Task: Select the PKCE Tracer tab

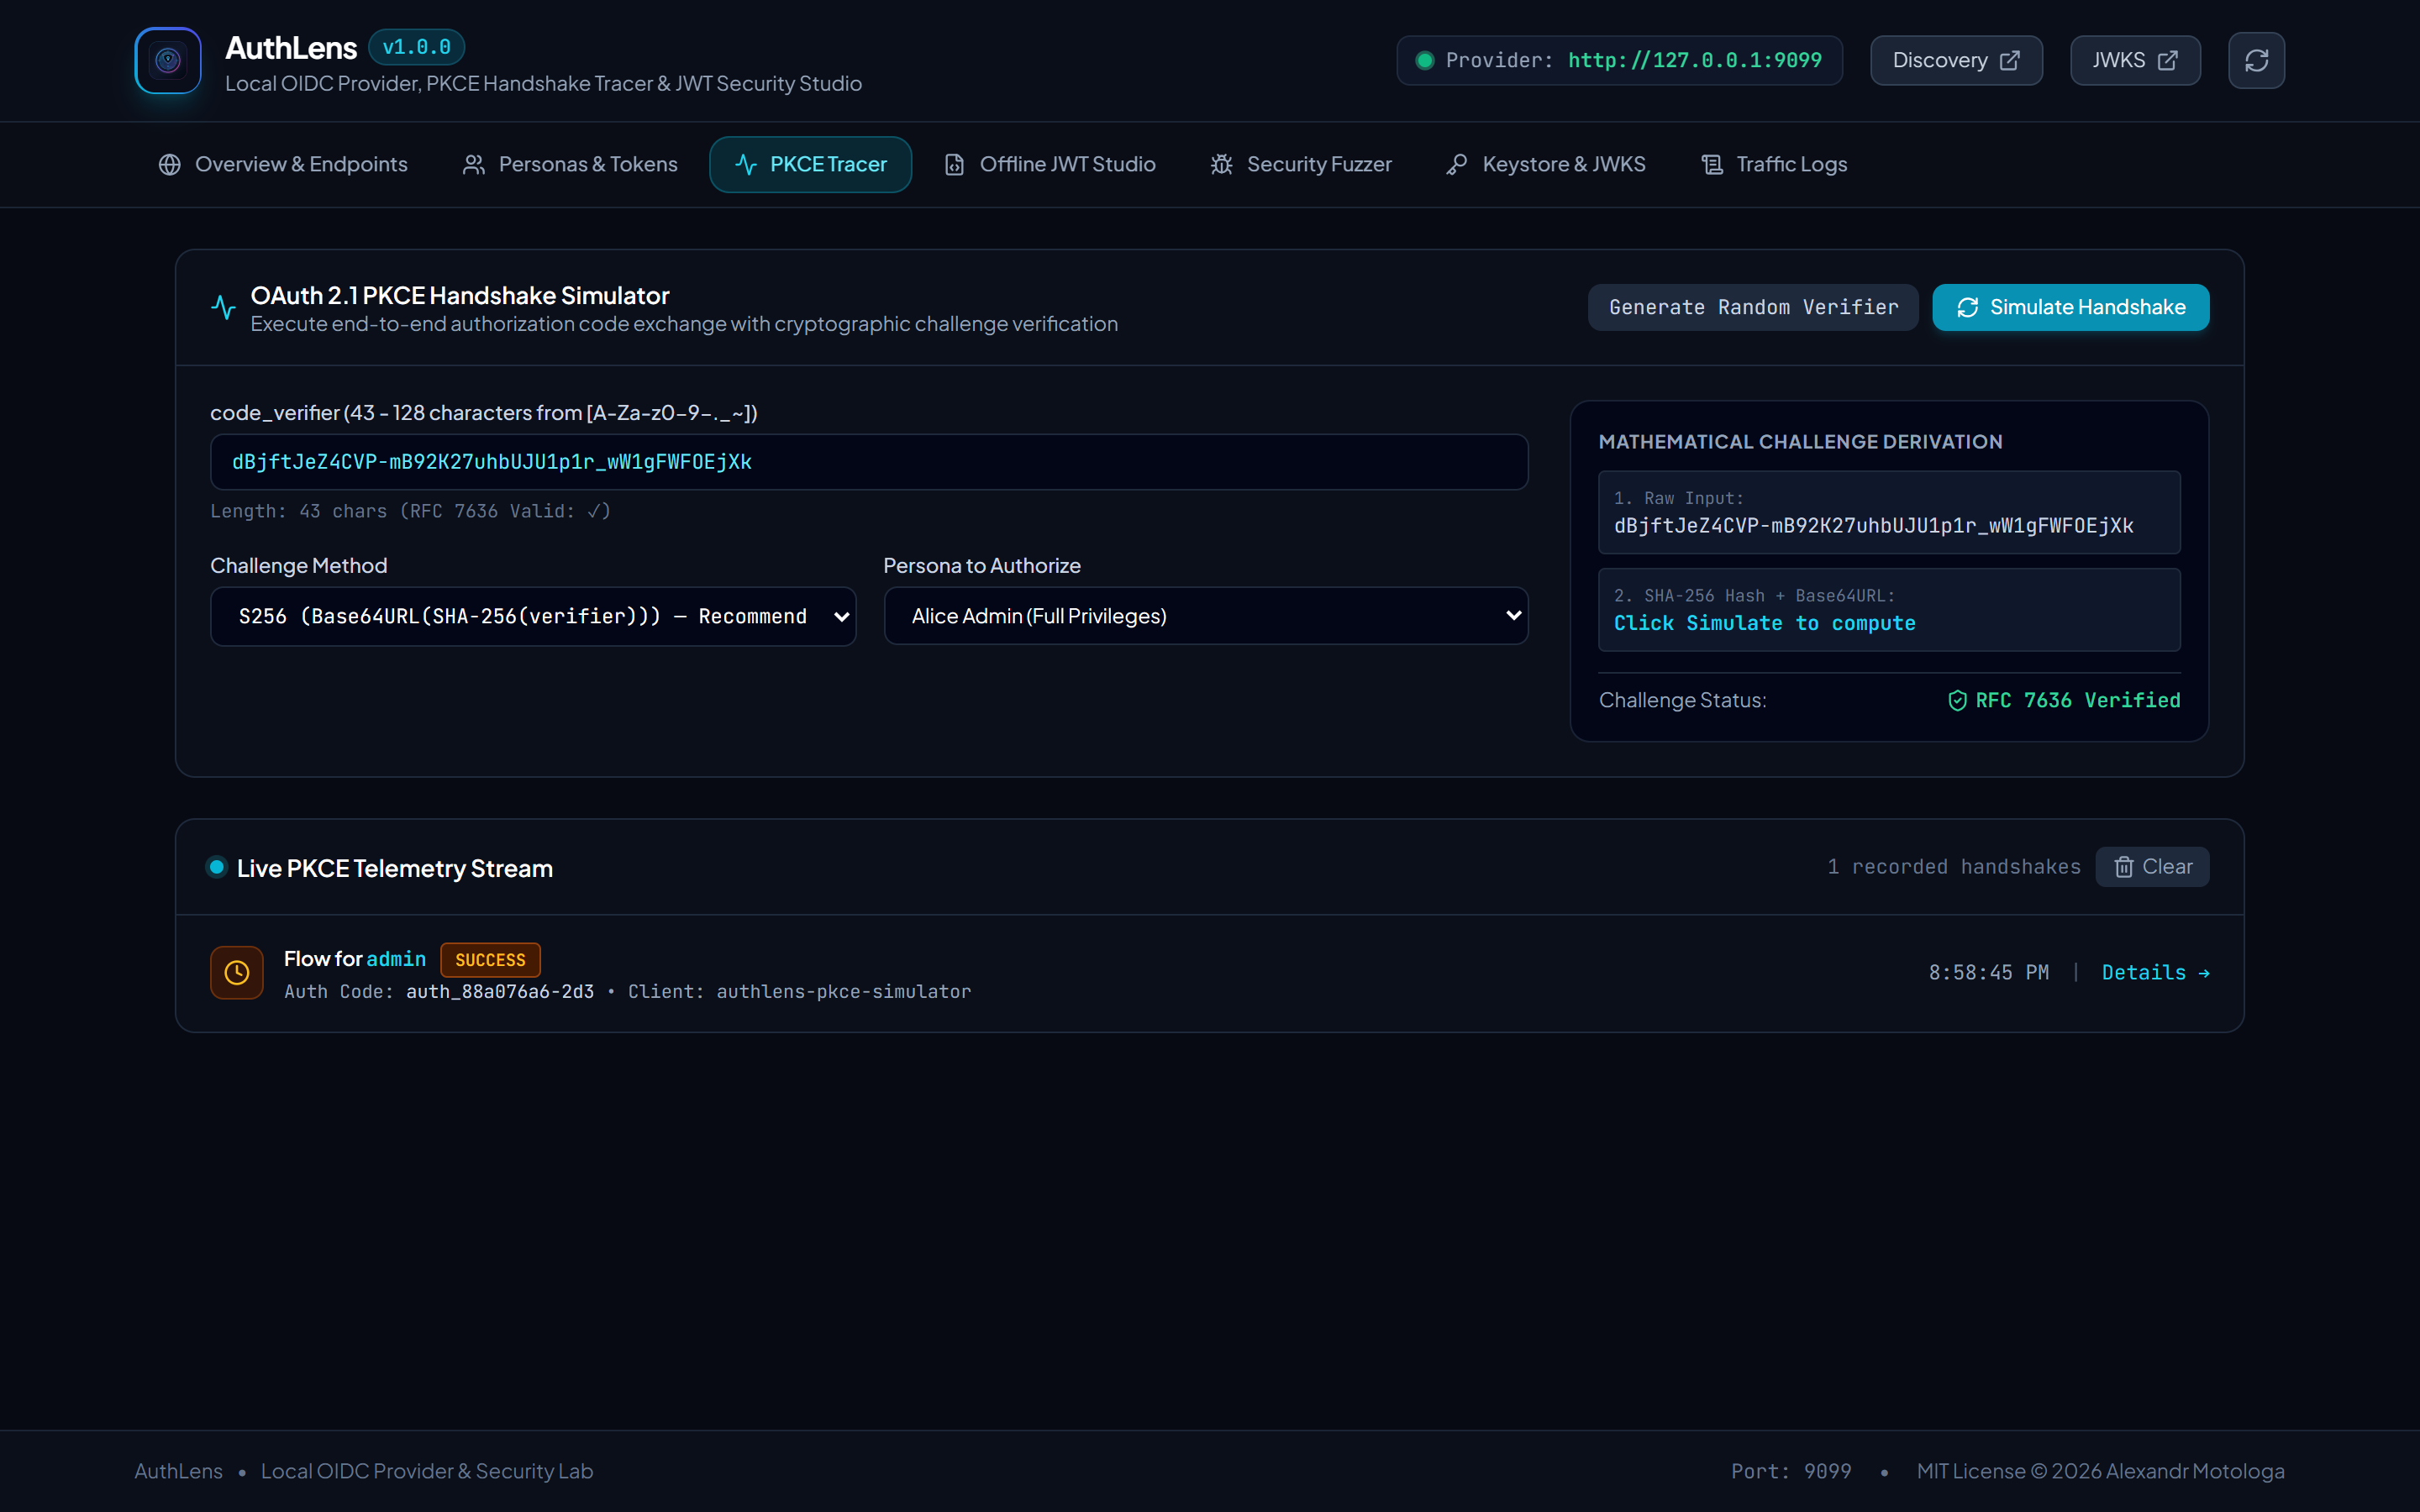Action: 810,165
